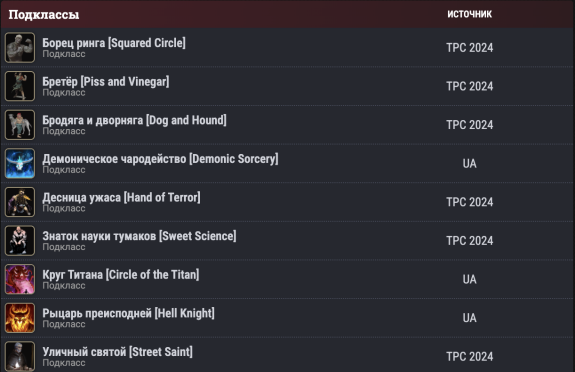Open Бретёр [Piss and Vinegar] link

(x=106, y=81)
